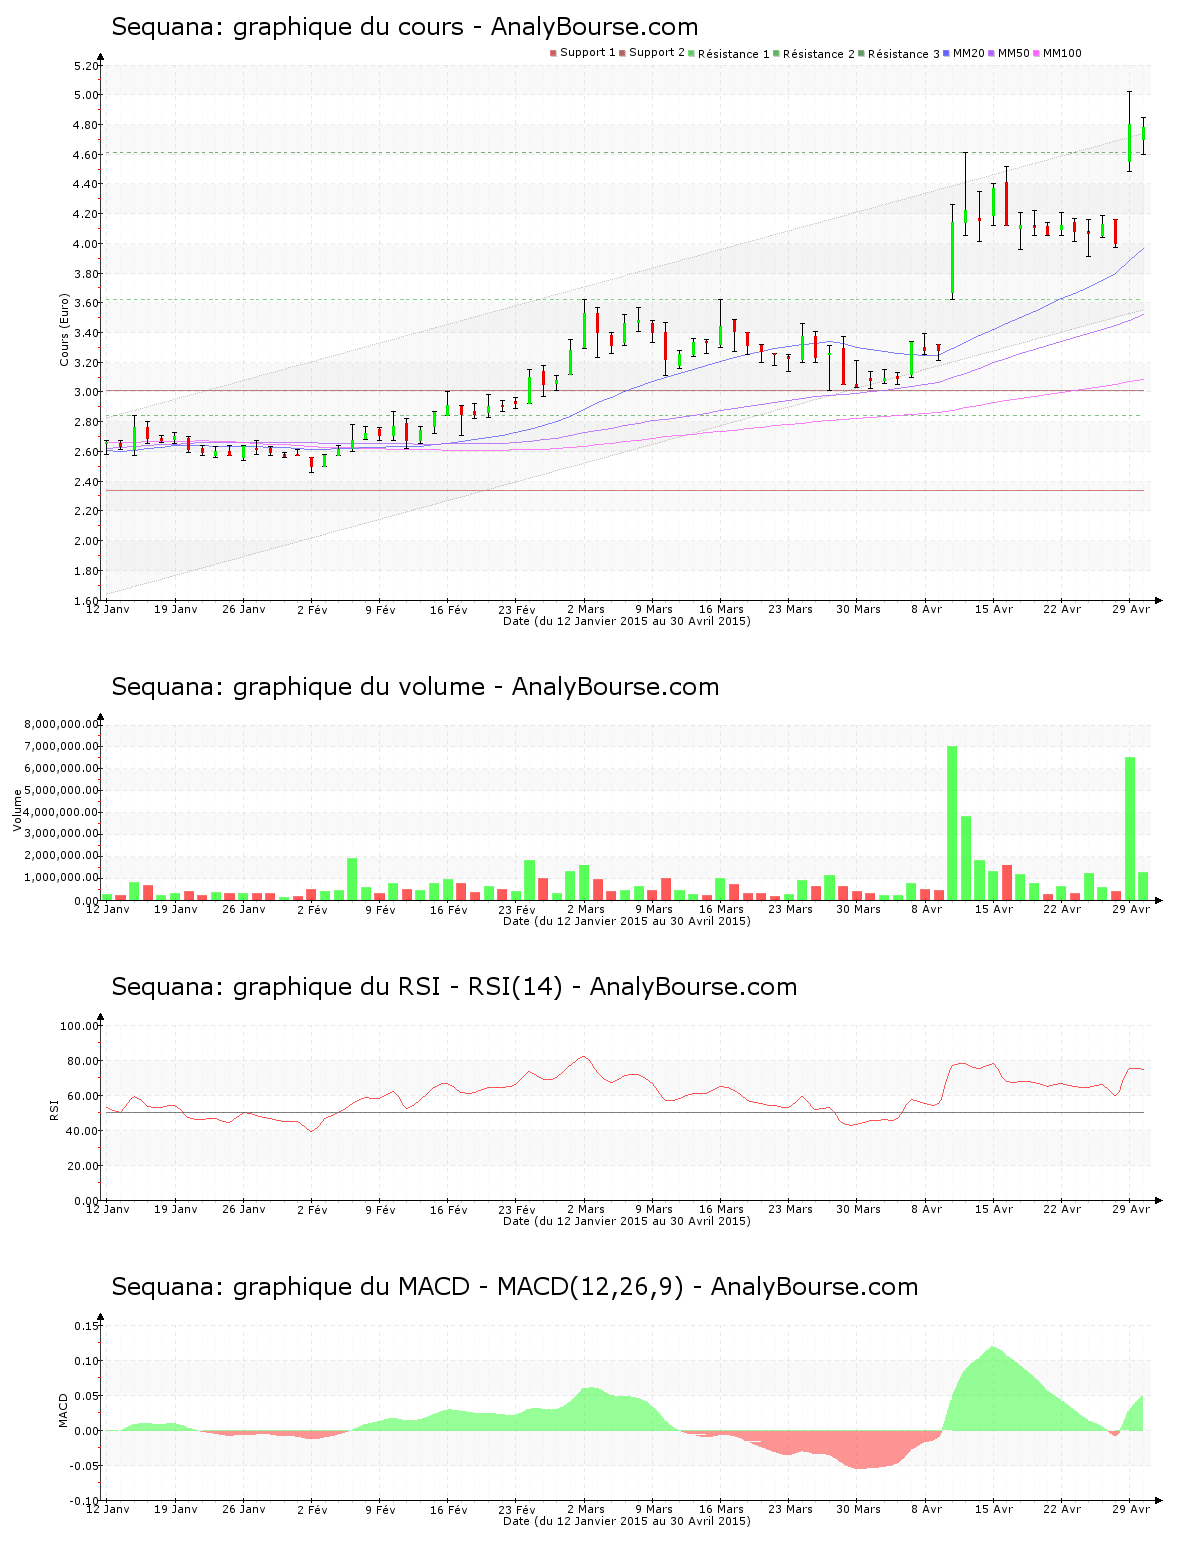Click the highest candlestick near 5.00 euros
Image resolution: width=1200 pixels, height=1550 pixels.
coord(1129,132)
